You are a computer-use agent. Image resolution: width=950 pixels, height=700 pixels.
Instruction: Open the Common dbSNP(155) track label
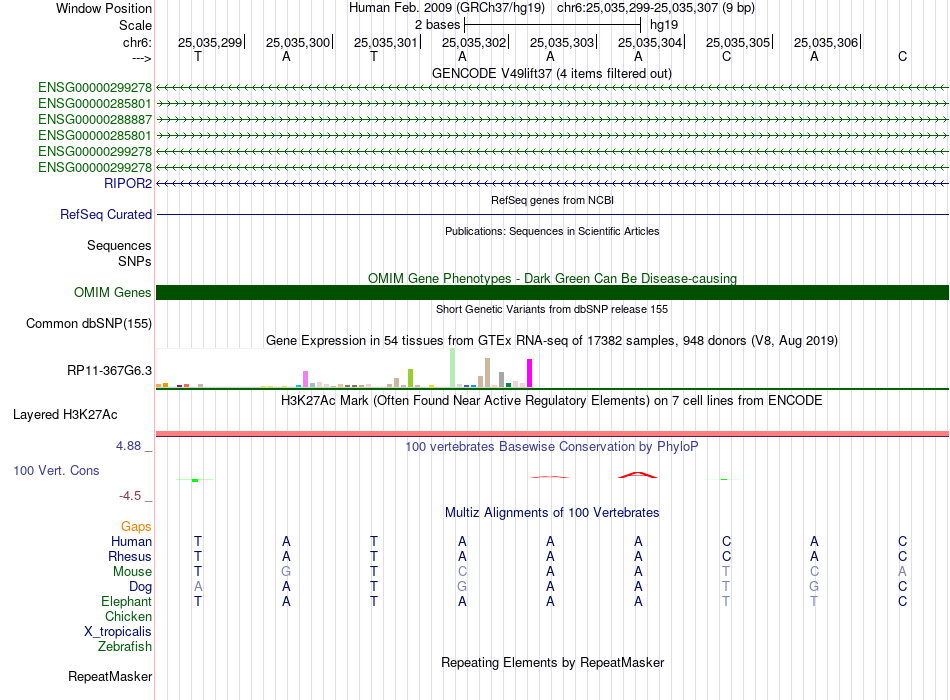tap(89, 324)
